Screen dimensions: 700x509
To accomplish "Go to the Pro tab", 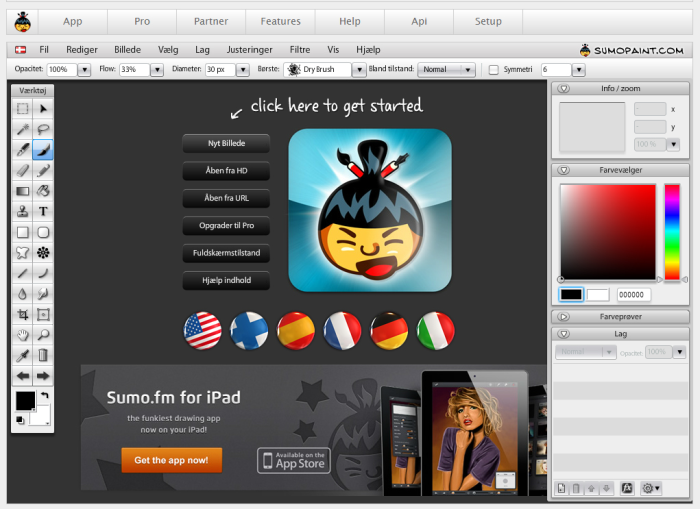I will pos(142,21).
